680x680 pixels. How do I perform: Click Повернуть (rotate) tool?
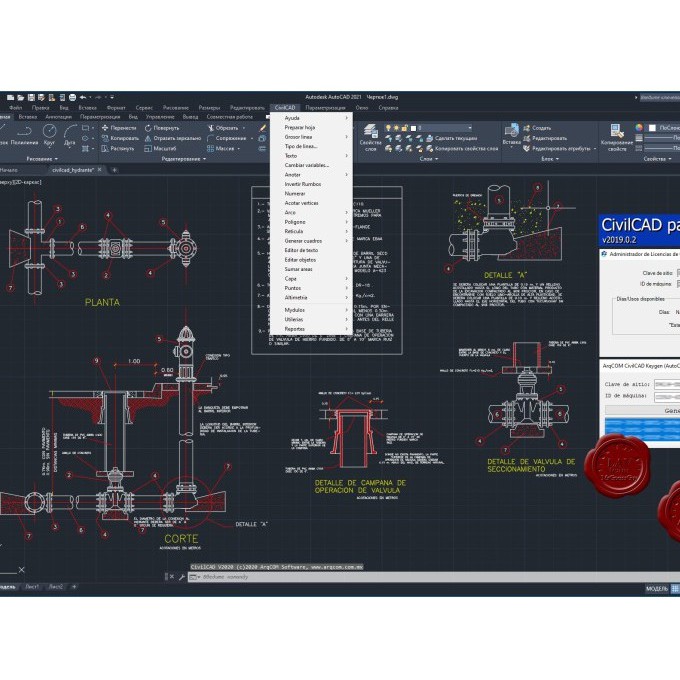162,128
